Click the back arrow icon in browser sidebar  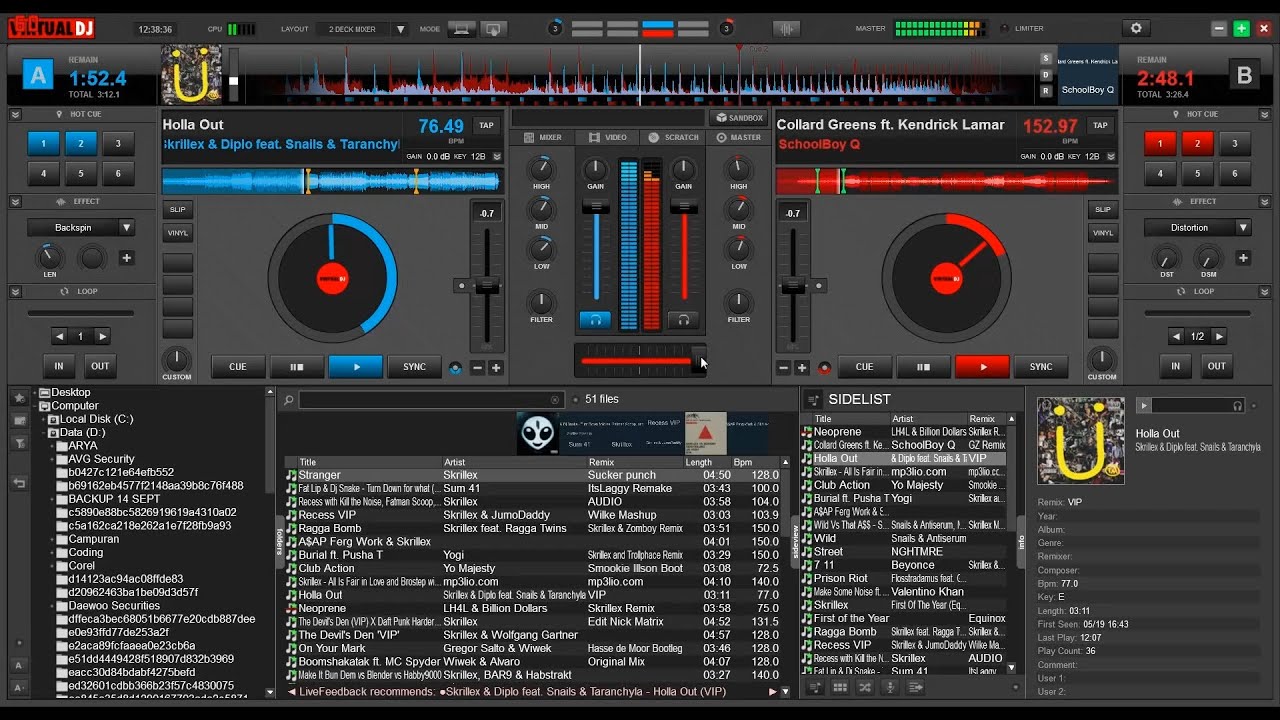tap(19, 484)
